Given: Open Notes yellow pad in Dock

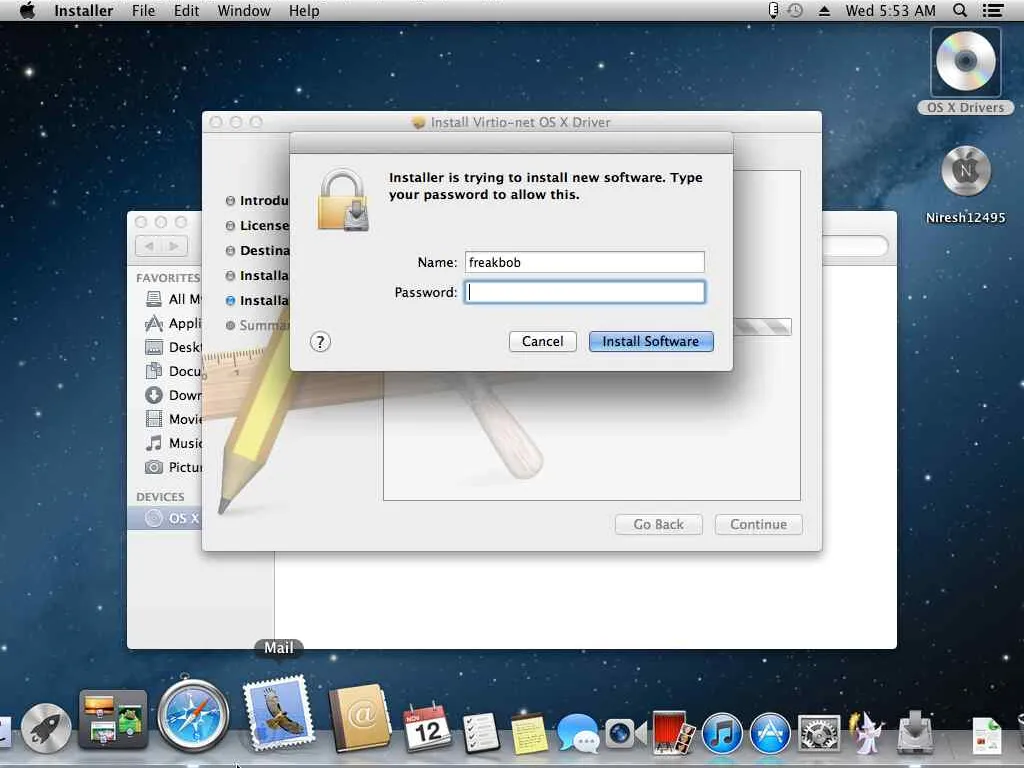Looking at the screenshot, I should (529, 733).
